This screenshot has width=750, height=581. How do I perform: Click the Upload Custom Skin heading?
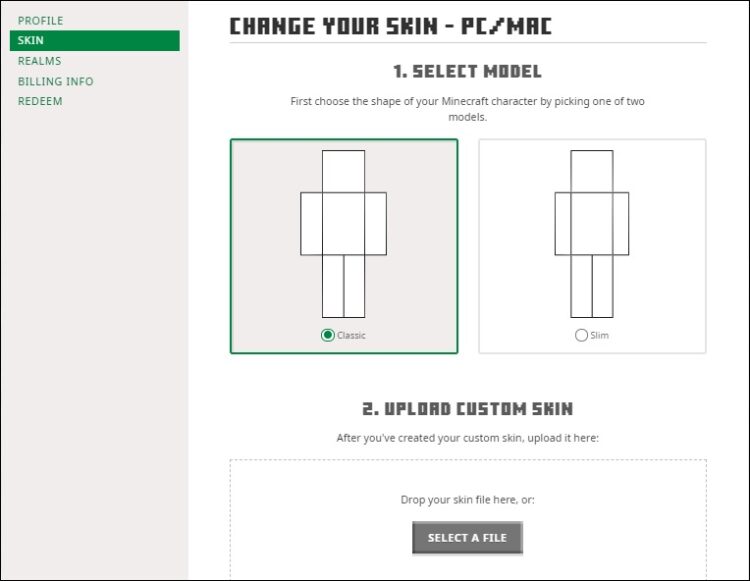click(x=467, y=409)
